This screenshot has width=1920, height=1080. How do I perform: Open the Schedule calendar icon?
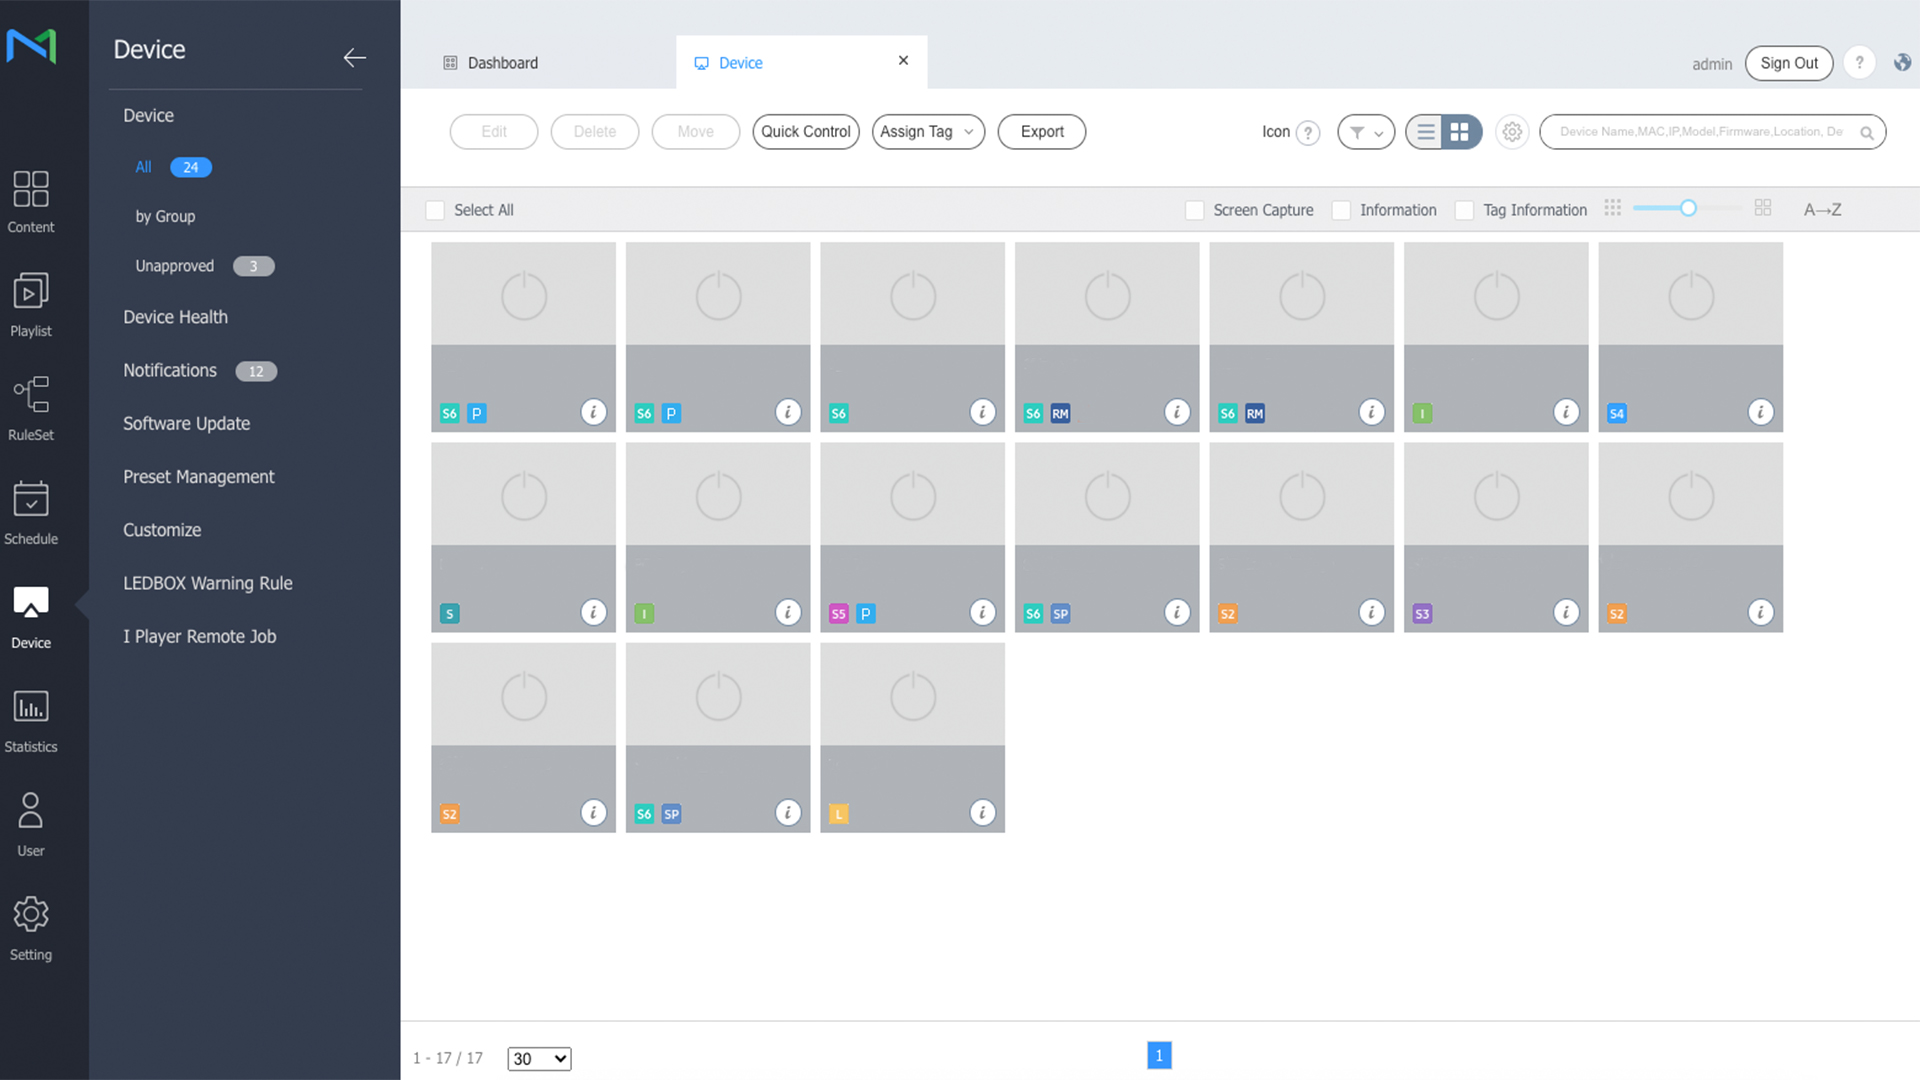(31, 499)
